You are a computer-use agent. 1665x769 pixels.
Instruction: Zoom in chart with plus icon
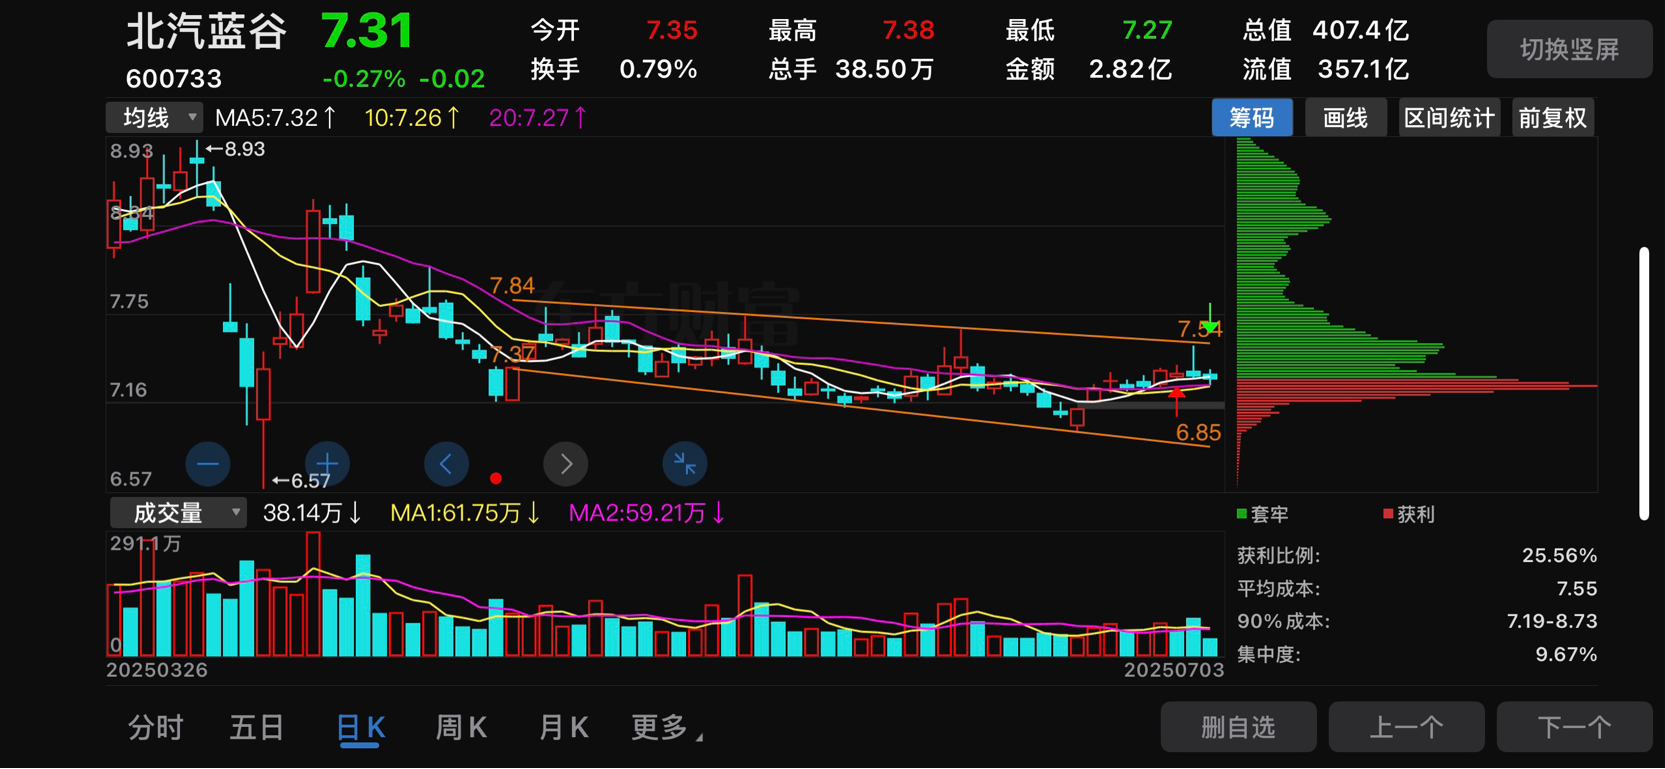(x=327, y=464)
